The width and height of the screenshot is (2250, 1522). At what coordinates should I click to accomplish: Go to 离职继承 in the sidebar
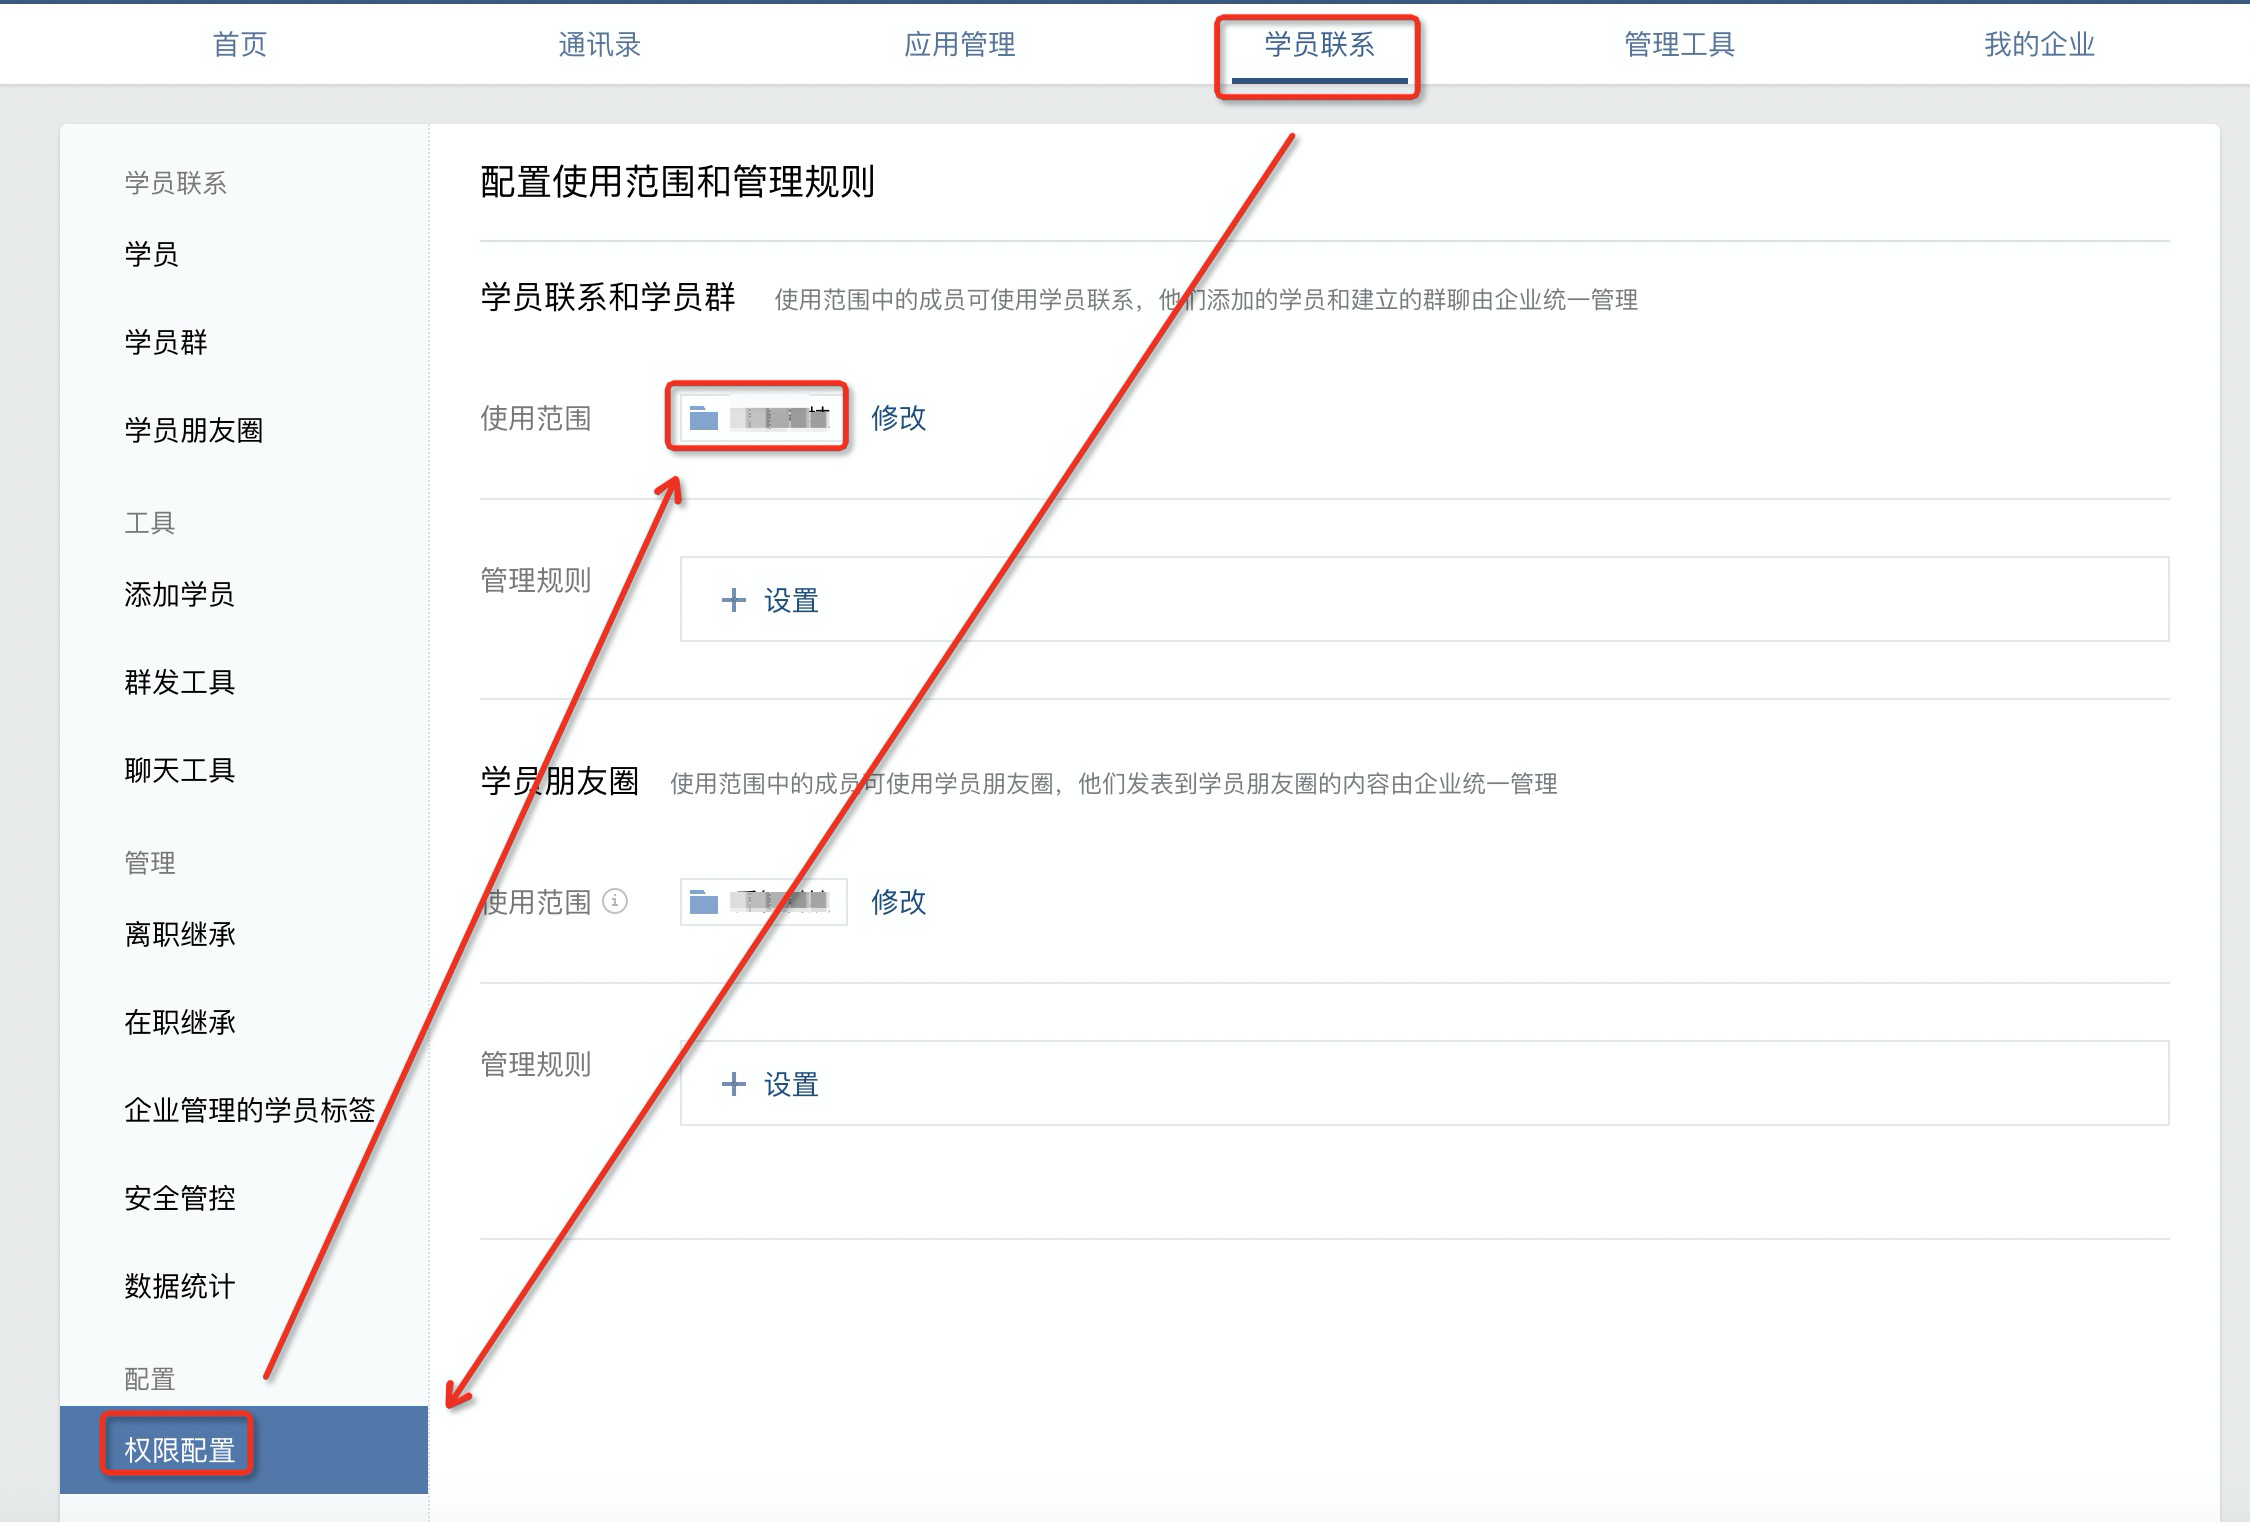tap(180, 934)
